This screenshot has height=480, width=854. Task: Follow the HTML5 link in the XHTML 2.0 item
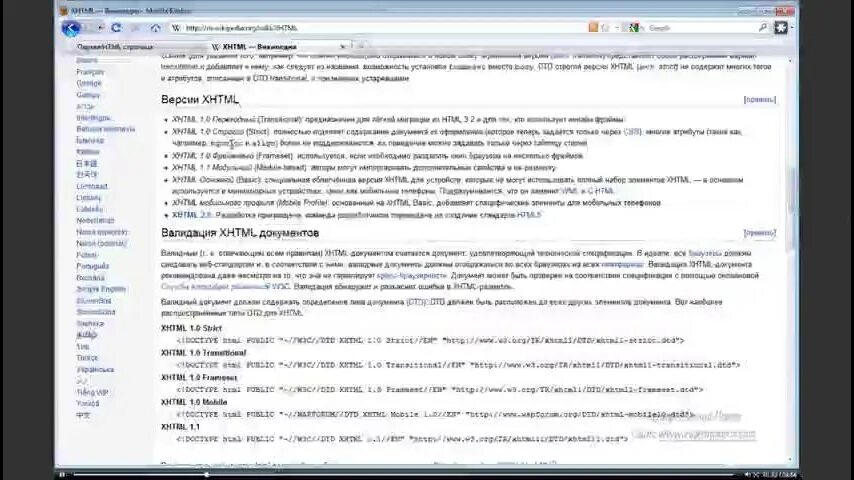click(528, 215)
